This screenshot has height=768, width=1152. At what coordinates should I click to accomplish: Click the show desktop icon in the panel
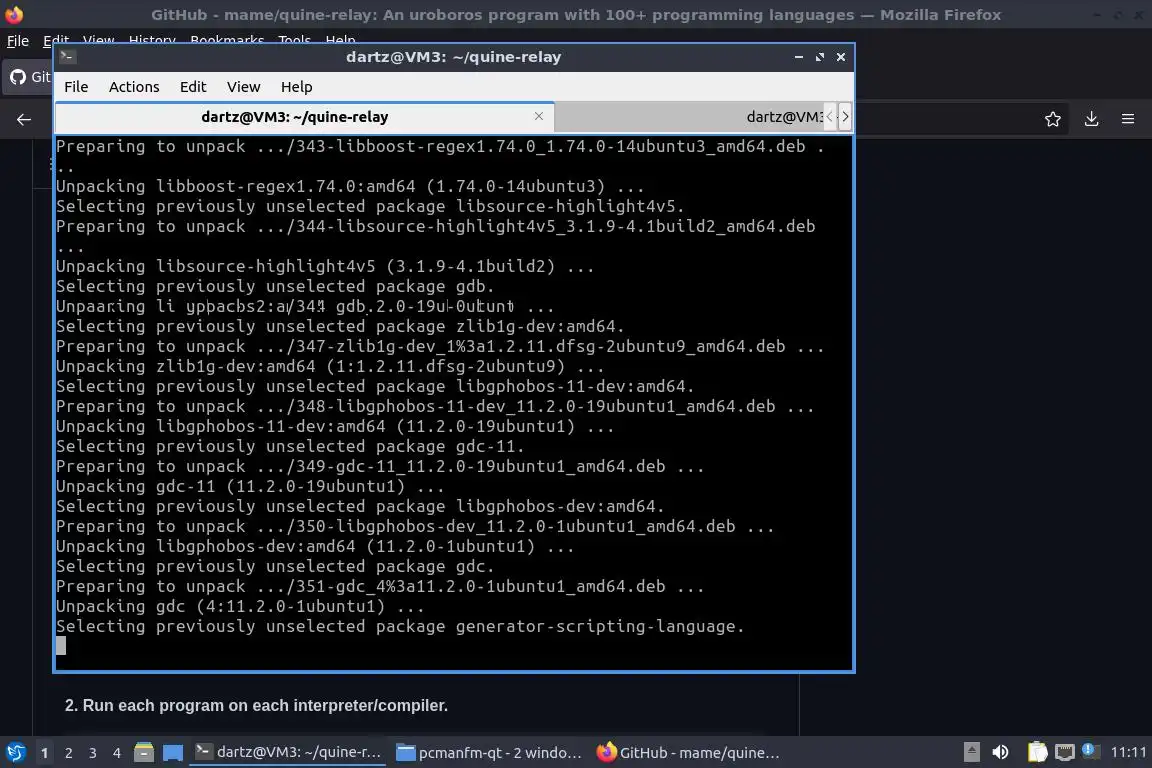tap(173, 753)
